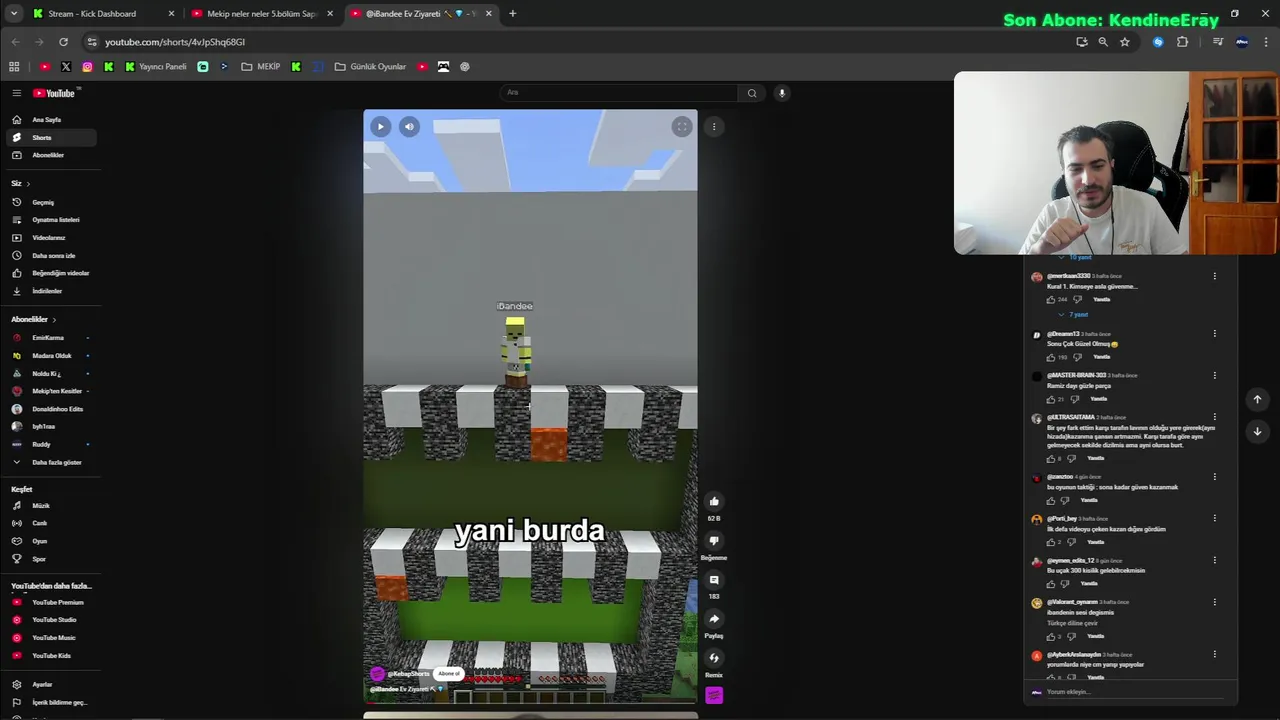Open the MEKİP bookmarks folder
Screen dimensions: 1280x720
tap(261, 67)
